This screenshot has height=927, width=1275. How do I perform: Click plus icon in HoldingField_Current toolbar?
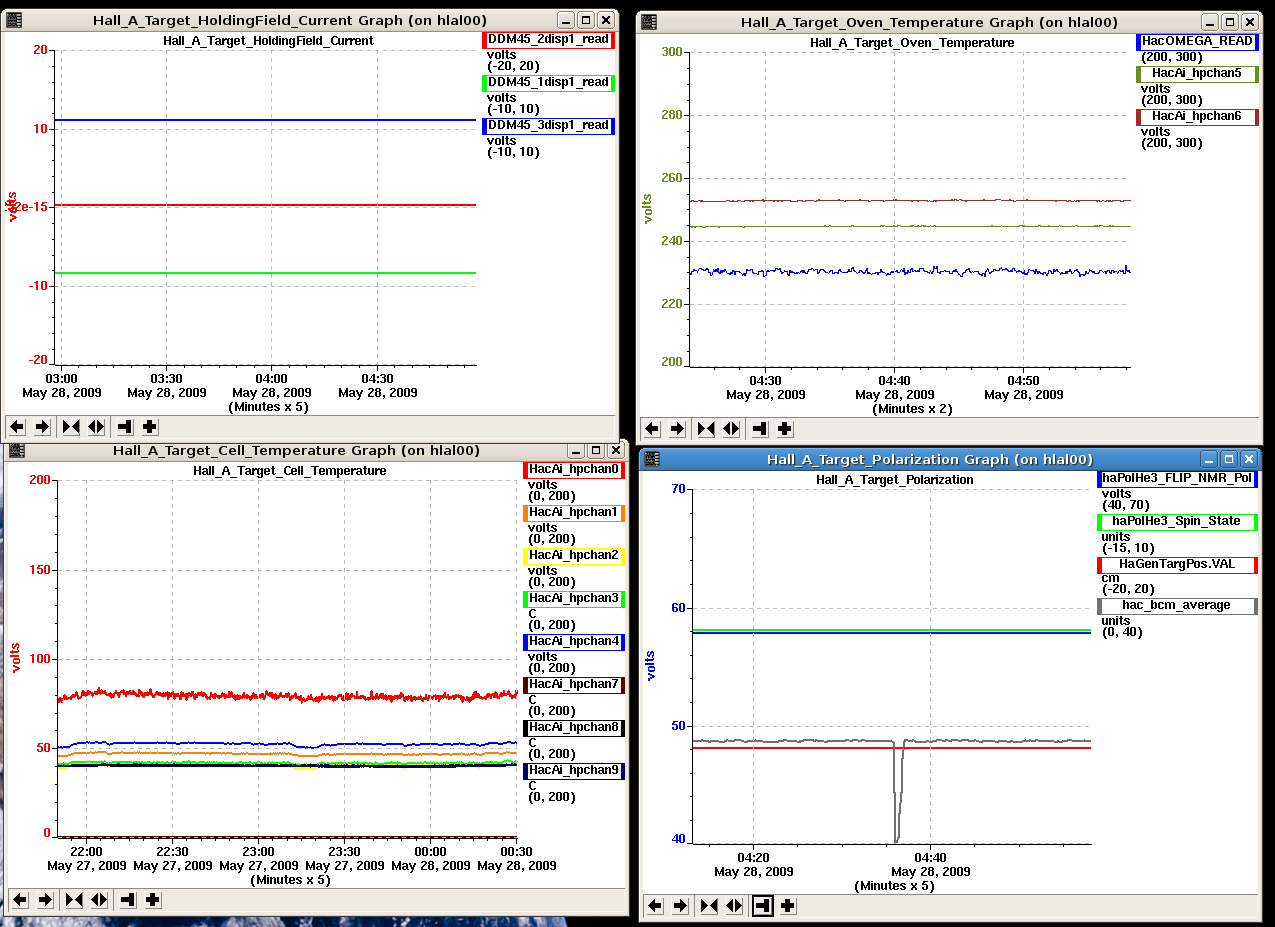[x=150, y=427]
